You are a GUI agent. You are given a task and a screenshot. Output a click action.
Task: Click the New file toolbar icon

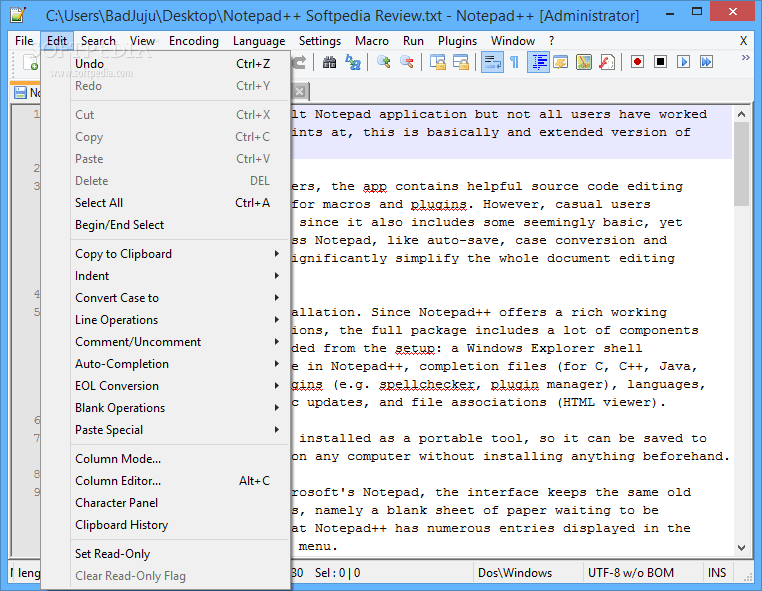pyautogui.click(x=30, y=62)
